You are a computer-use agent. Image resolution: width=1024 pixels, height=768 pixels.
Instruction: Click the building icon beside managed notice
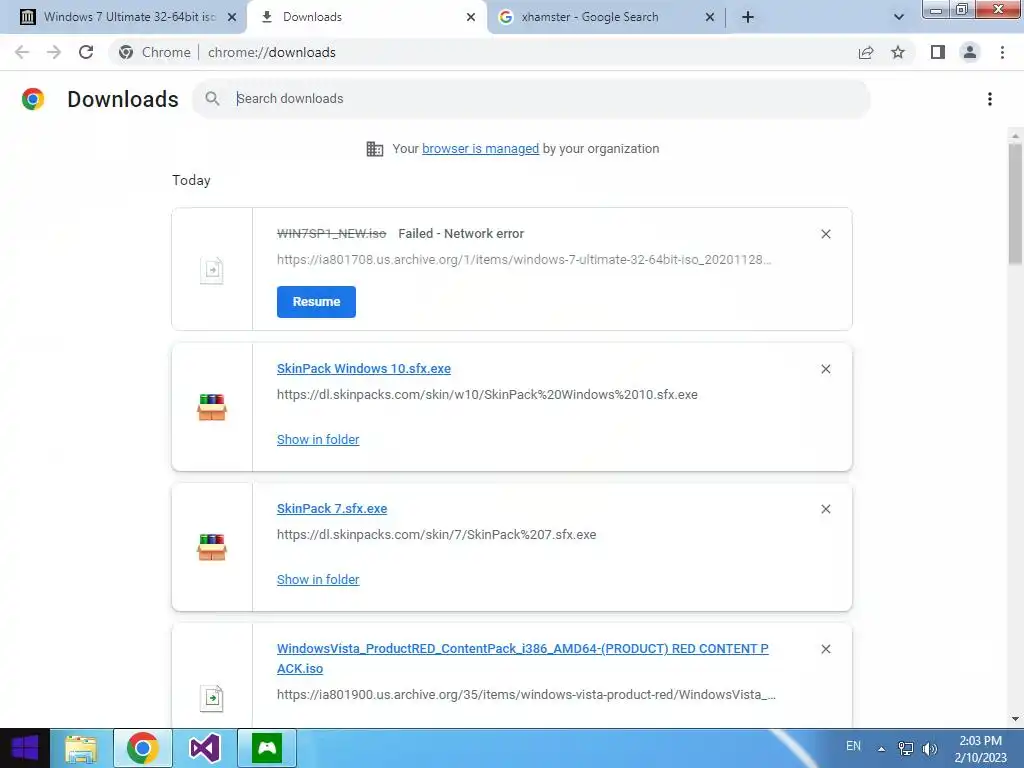[375, 149]
